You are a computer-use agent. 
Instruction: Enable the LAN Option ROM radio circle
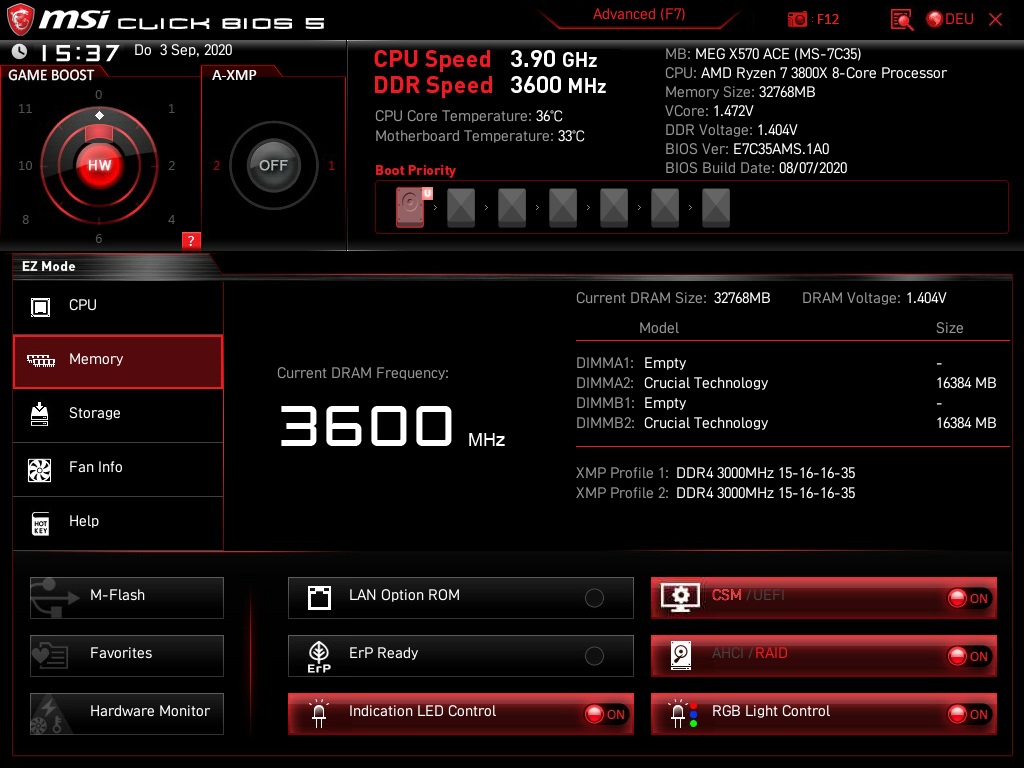(594, 598)
